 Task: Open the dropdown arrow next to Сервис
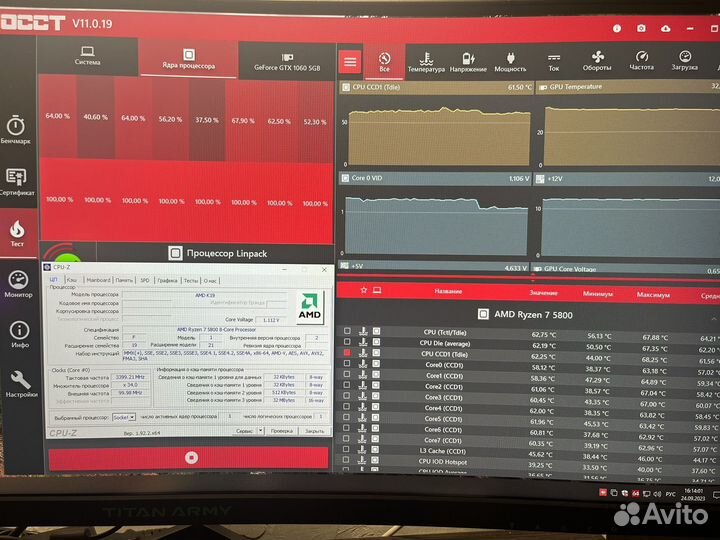click(x=260, y=431)
